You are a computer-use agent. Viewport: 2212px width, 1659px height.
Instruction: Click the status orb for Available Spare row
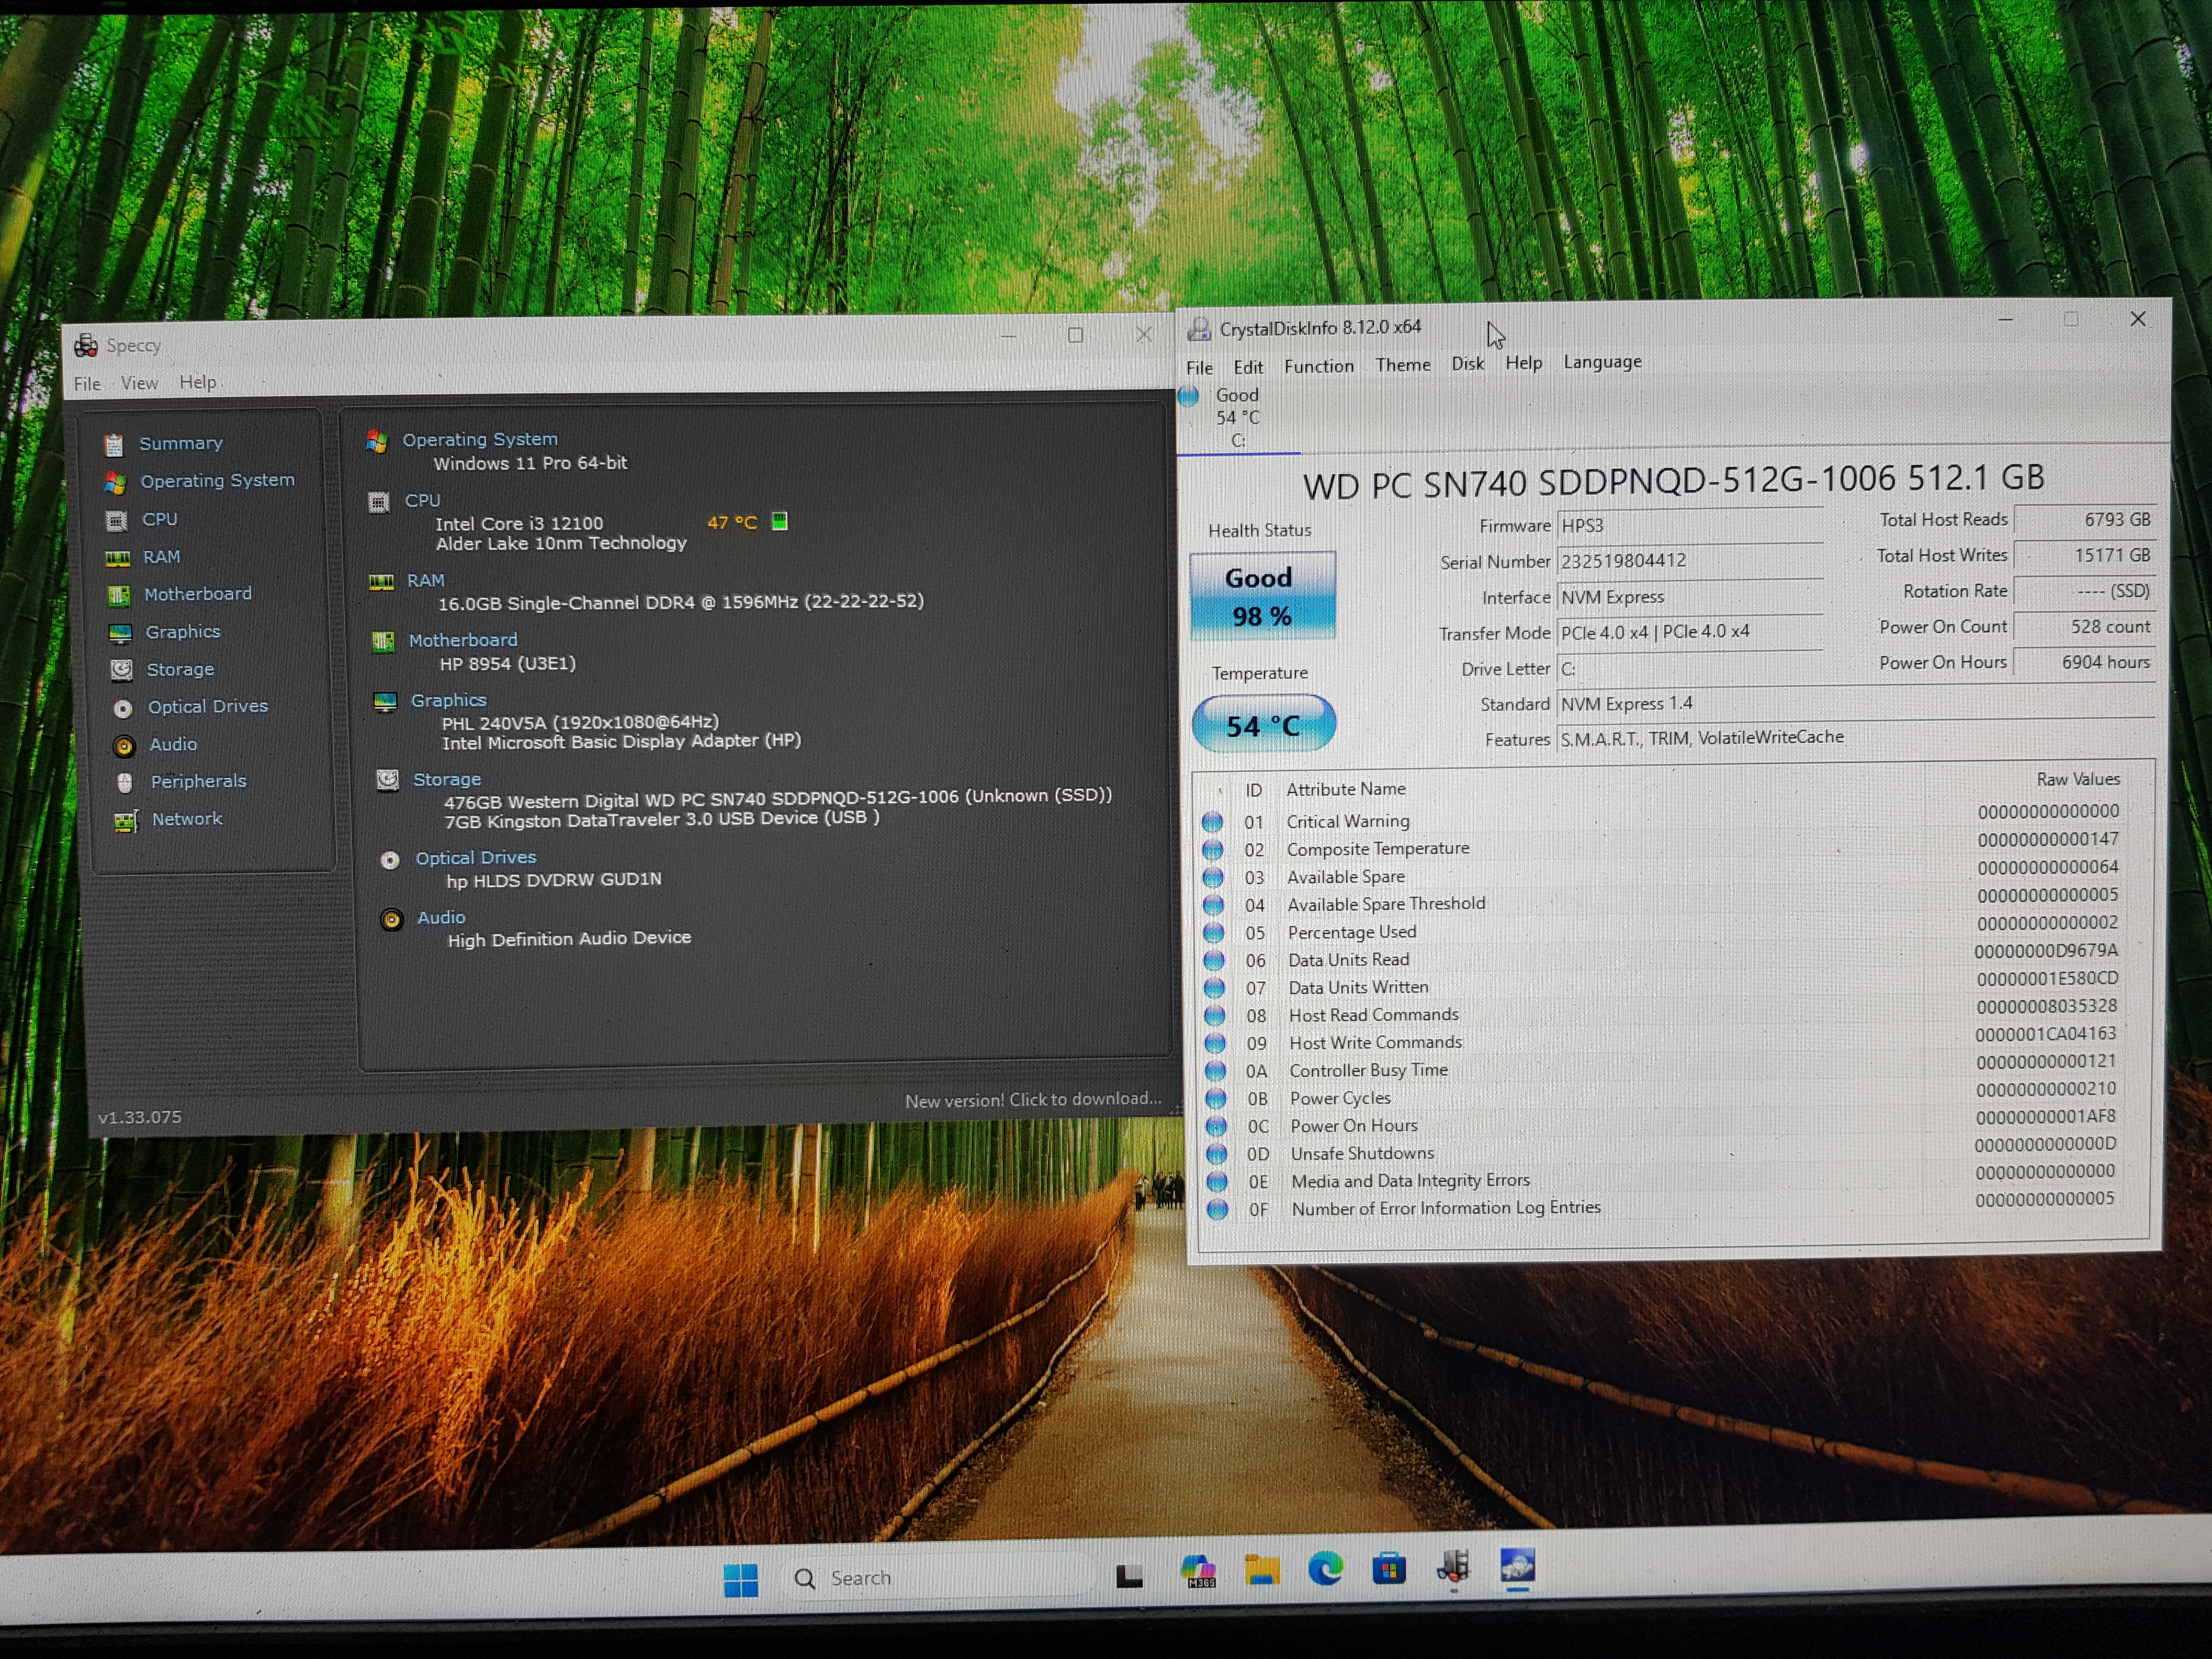tap(1213, 878)
